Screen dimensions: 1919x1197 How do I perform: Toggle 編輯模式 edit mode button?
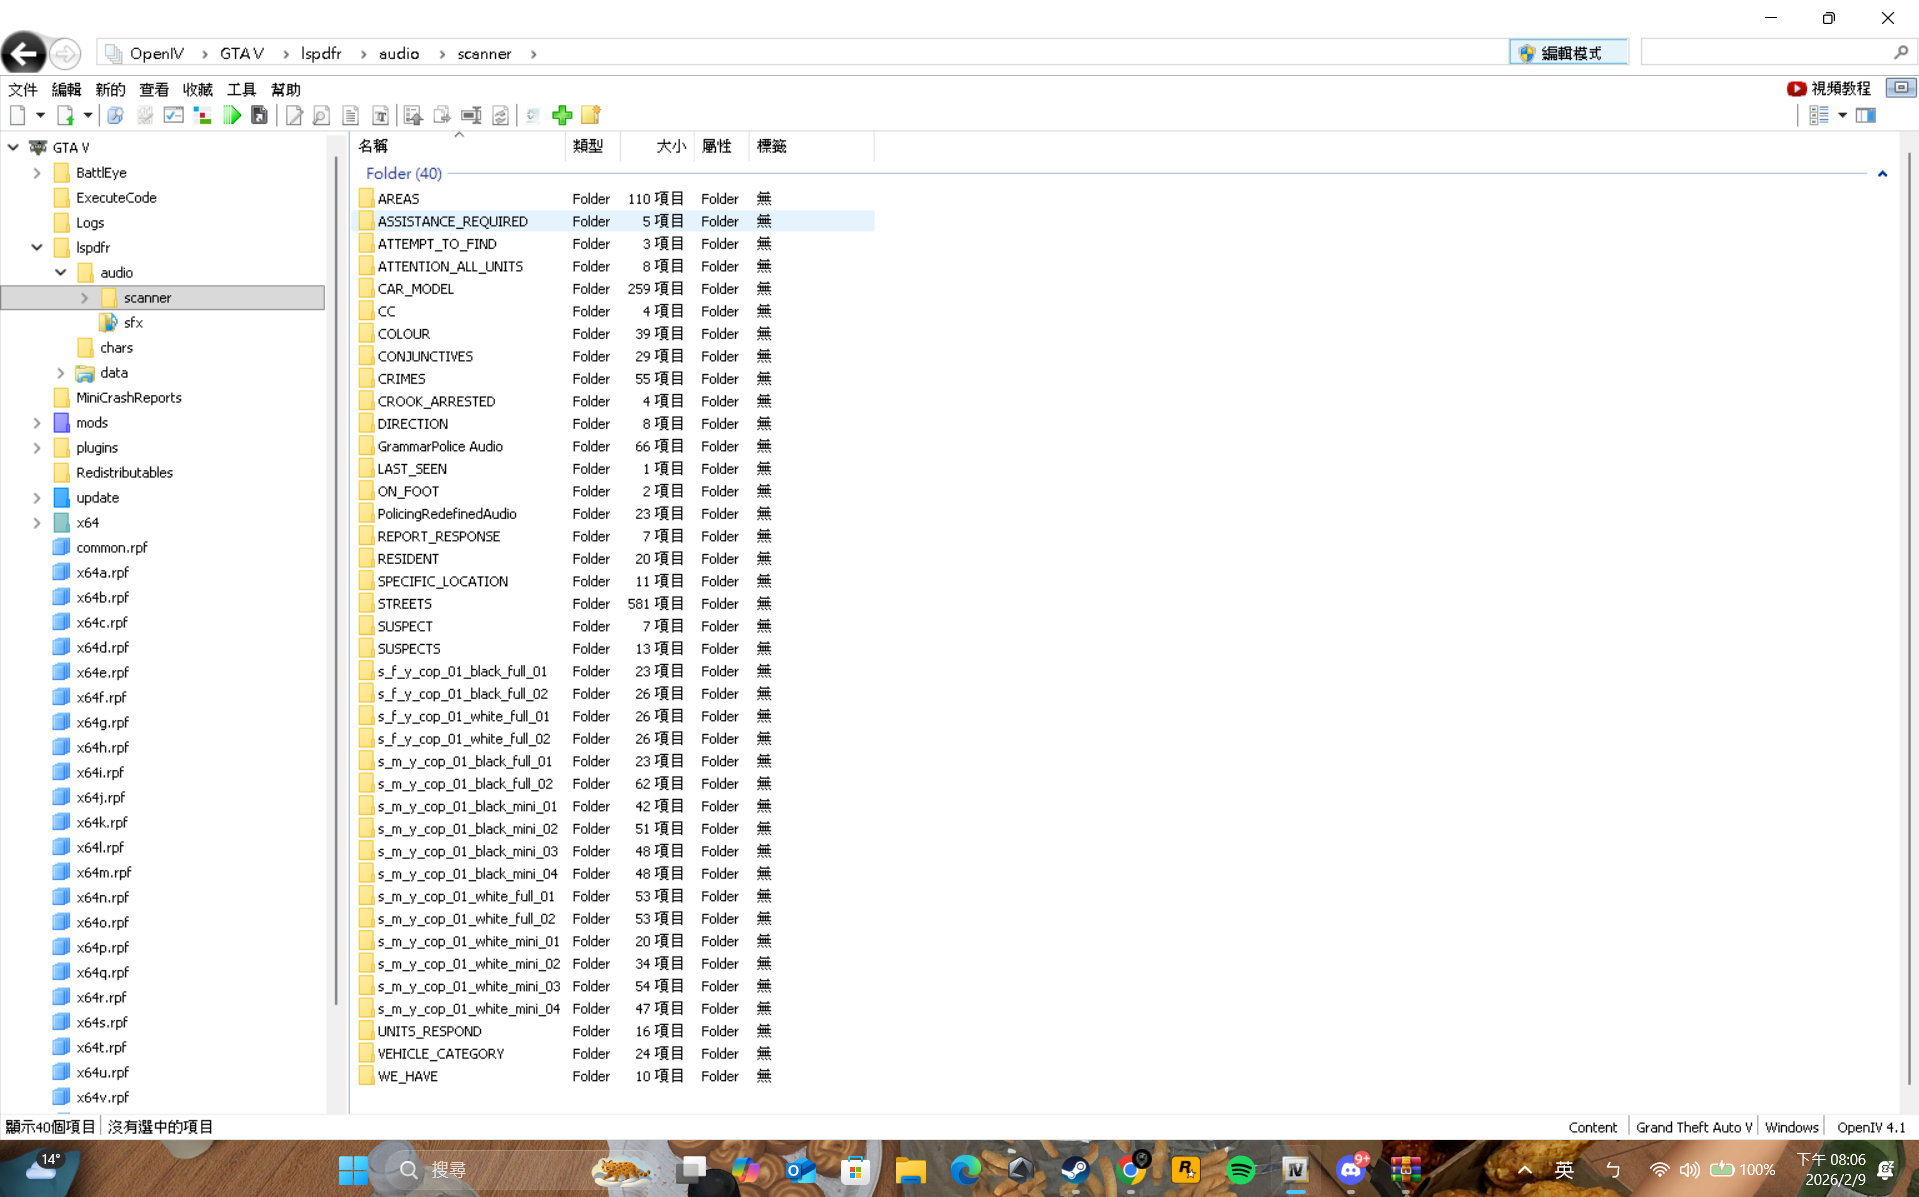point(1568,53)
